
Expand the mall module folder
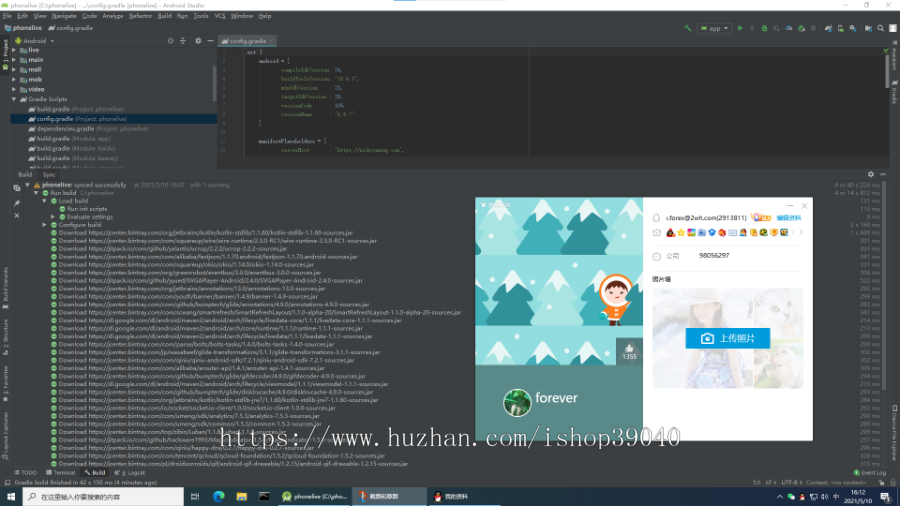pyautogui.click(x=14, y=69)
